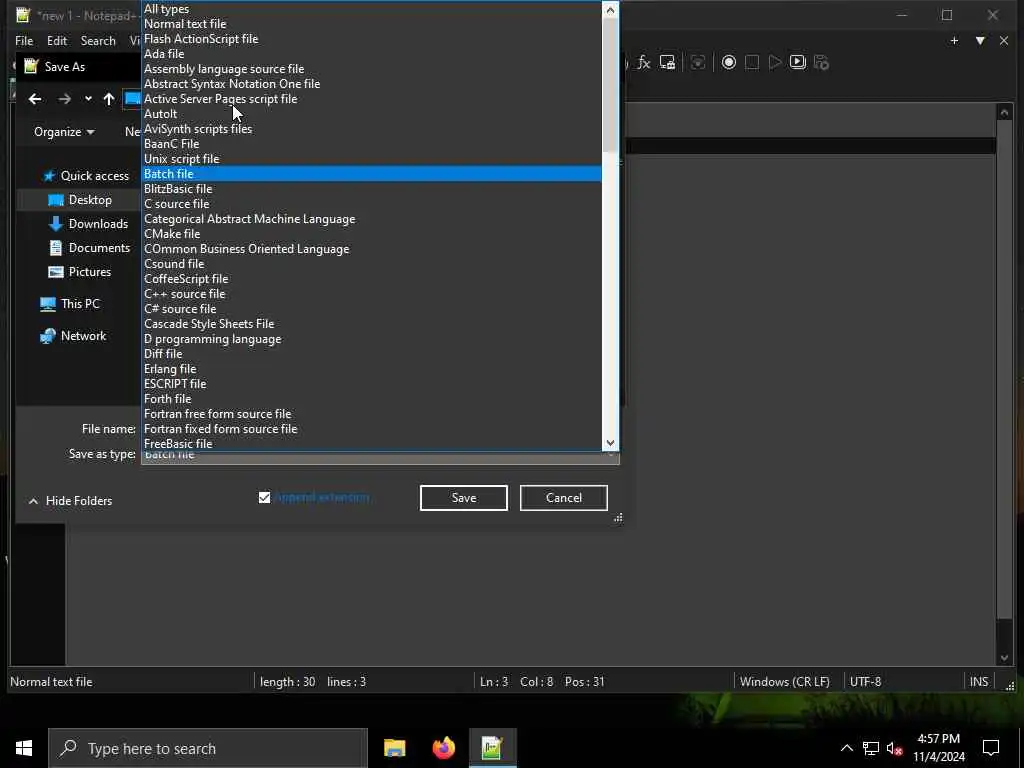Select BlitzBasic file type

(x=372, y=189)
